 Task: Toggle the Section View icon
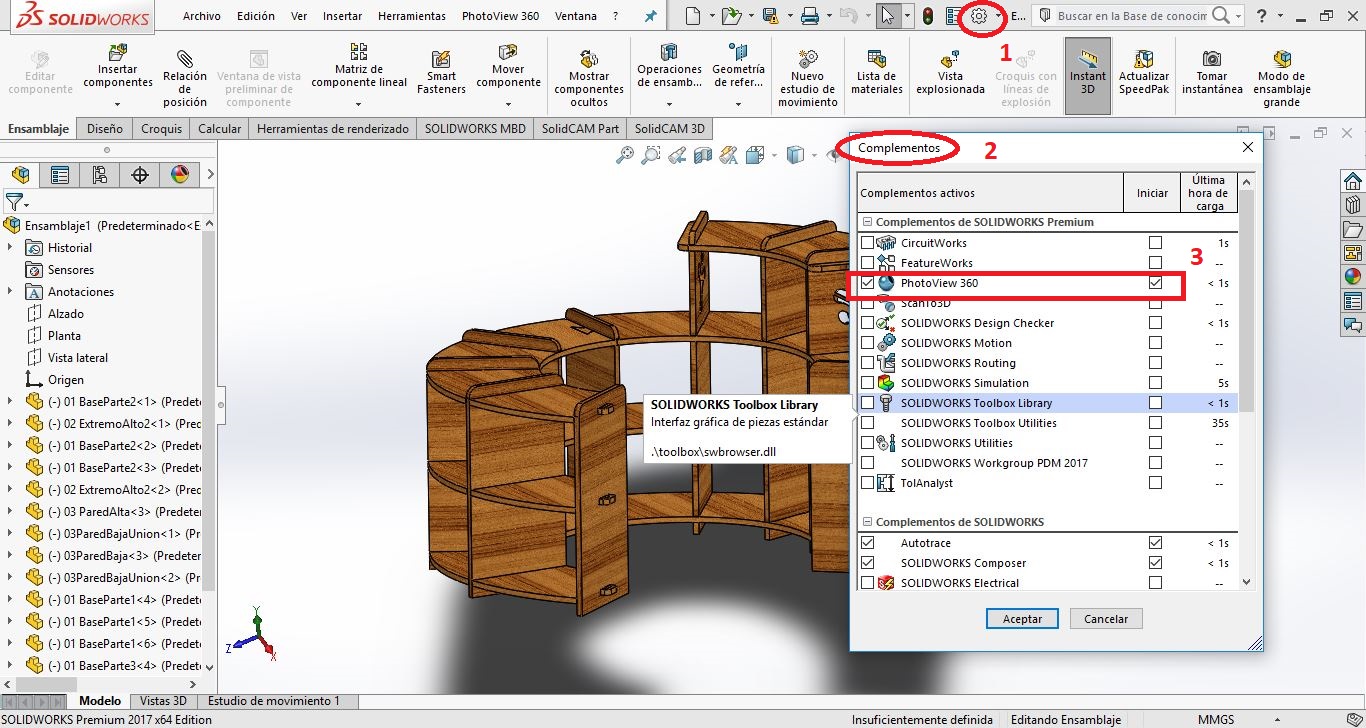(x=703, y=155)
